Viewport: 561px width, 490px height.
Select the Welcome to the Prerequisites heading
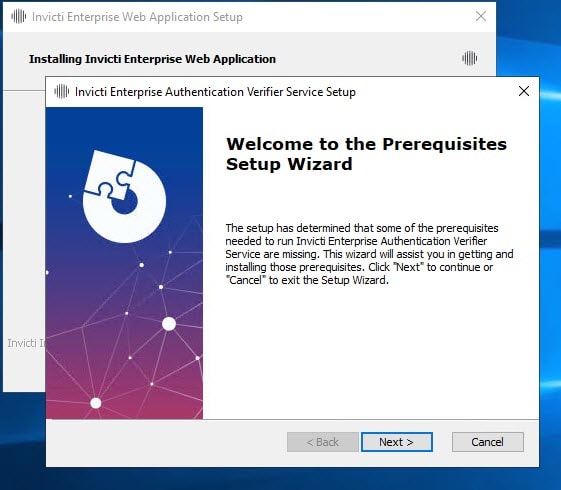coord(366,154)
